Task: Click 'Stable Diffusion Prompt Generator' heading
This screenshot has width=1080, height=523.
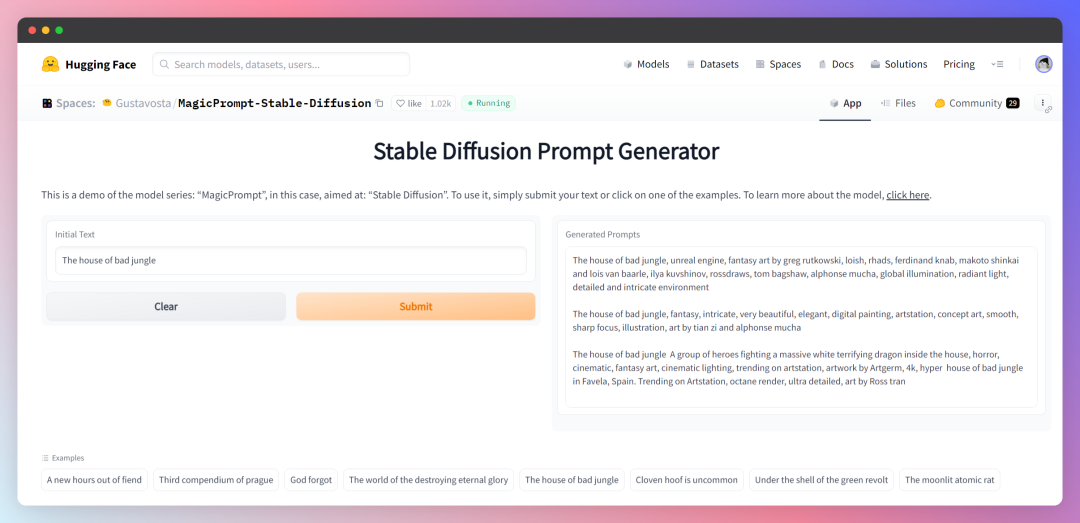Action: (x=546, y=151)
